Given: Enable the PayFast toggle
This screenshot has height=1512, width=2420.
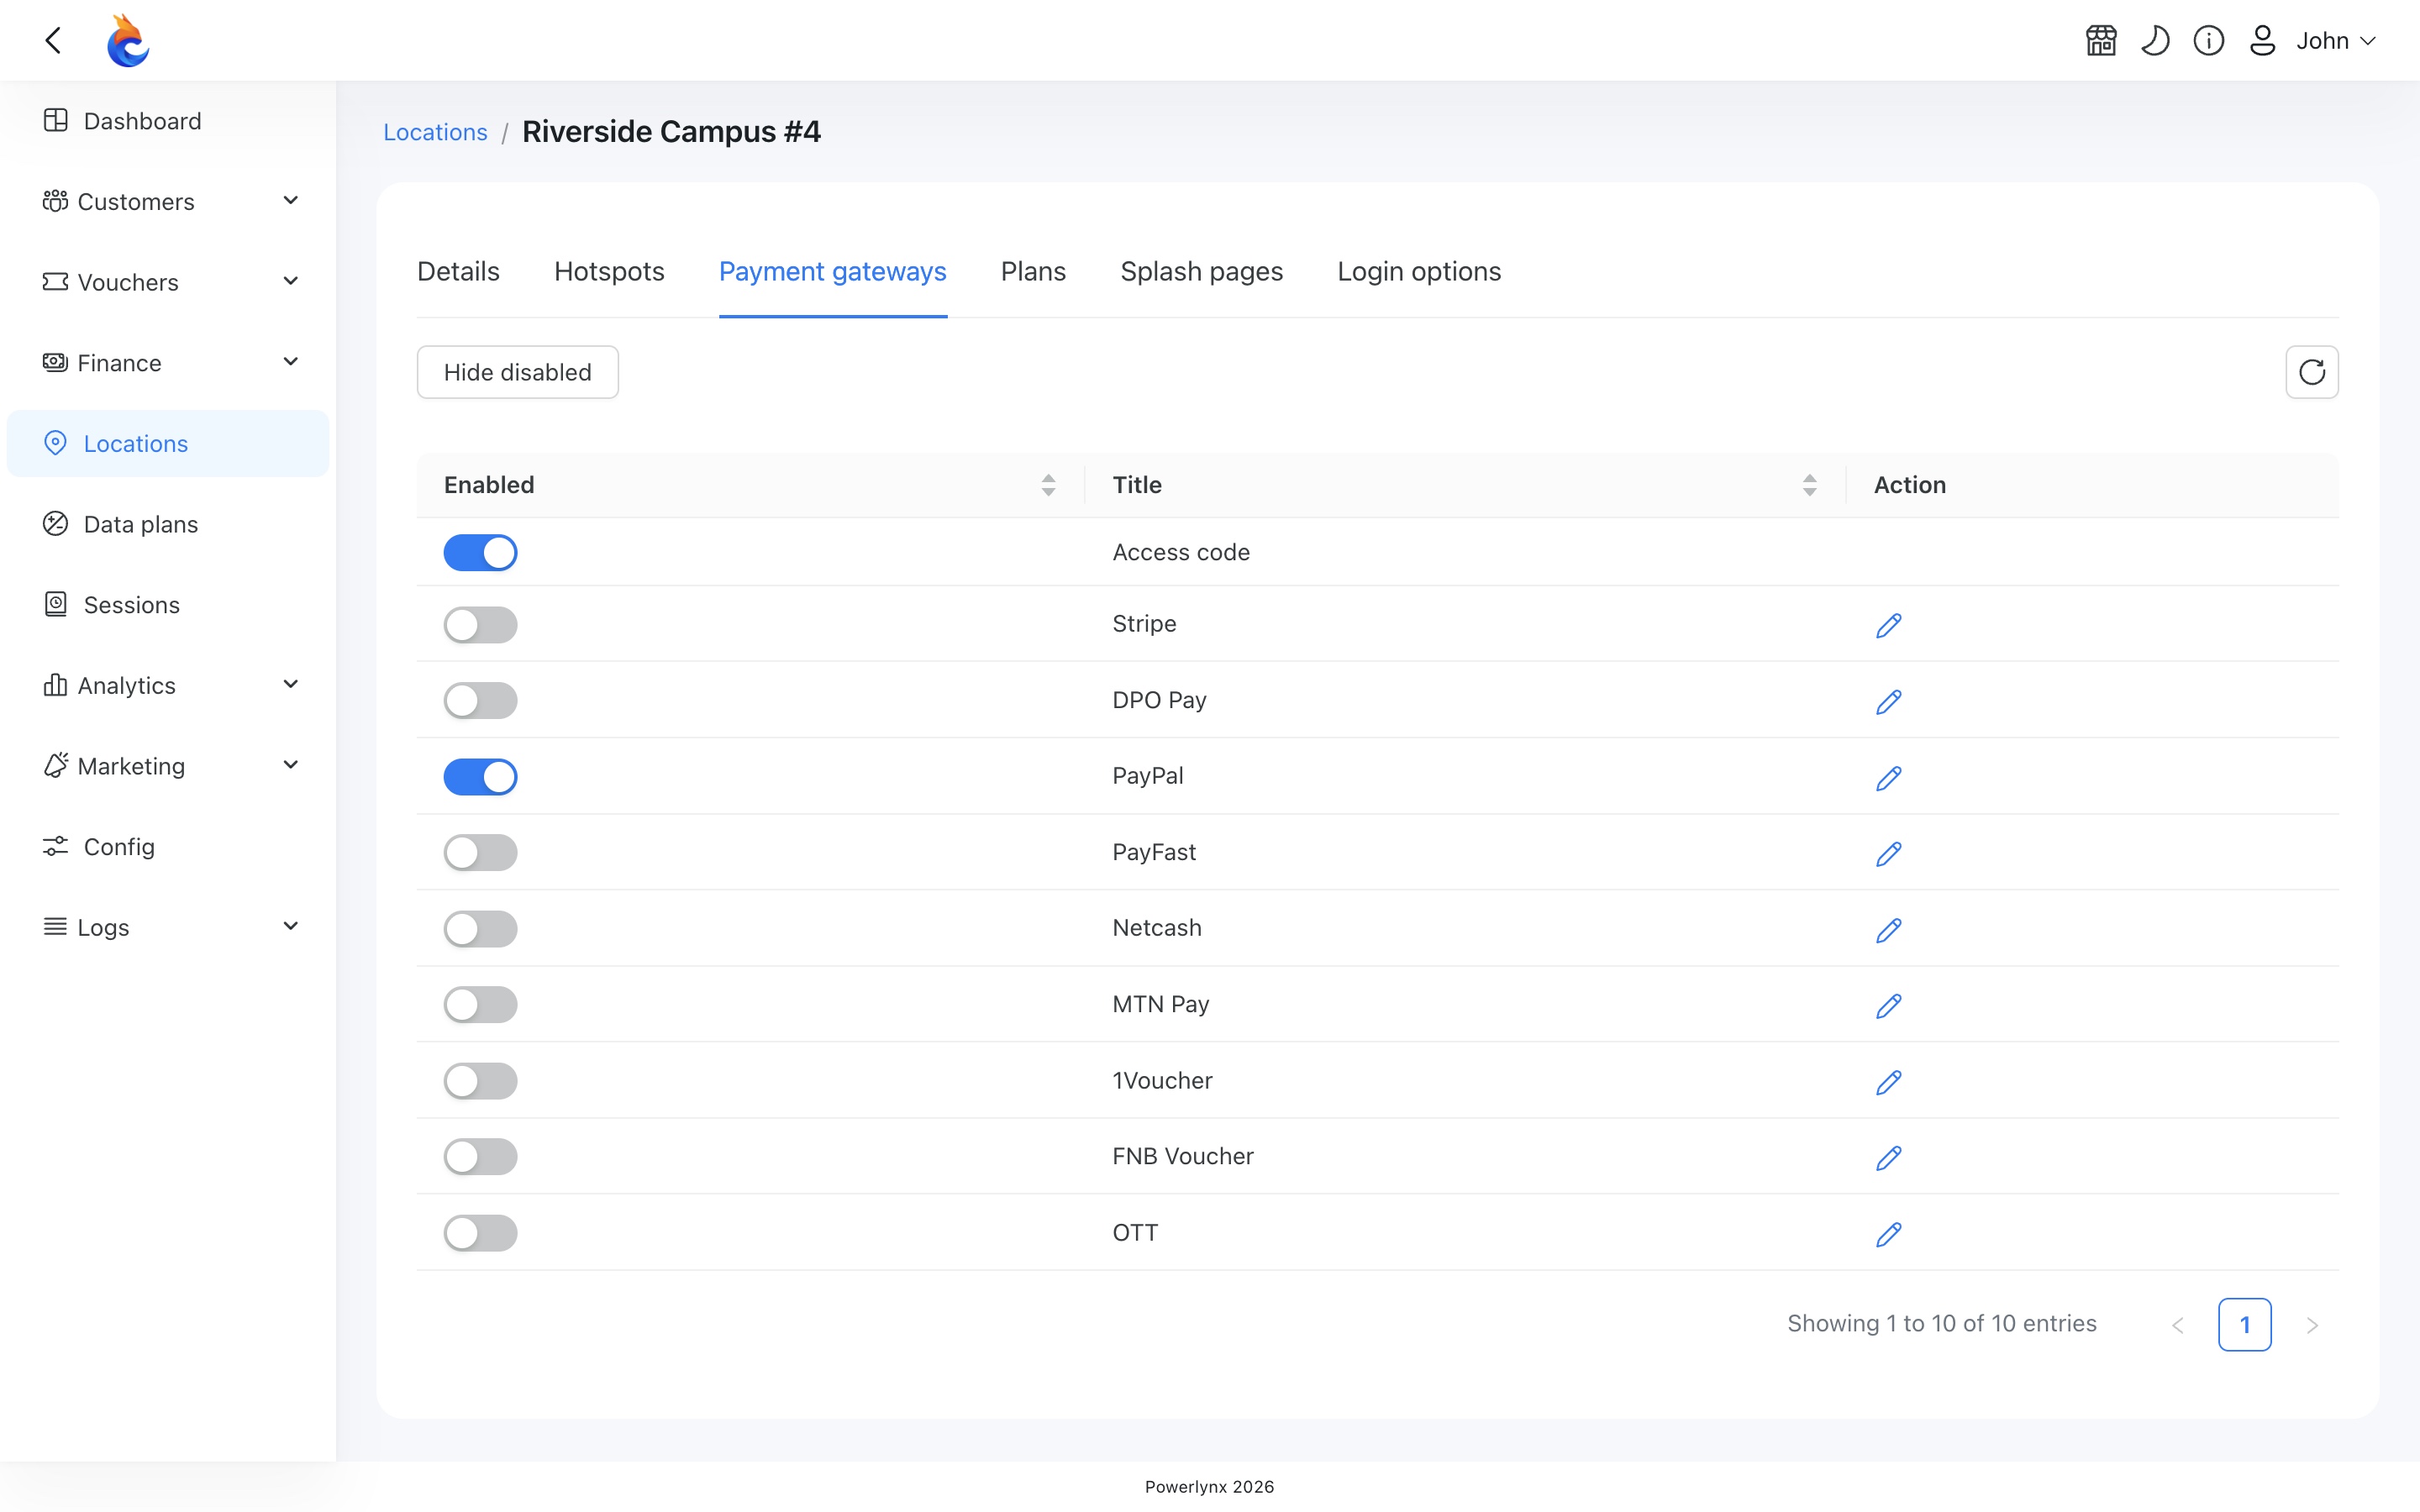Looking at the screenshot, I should point(480,853).
